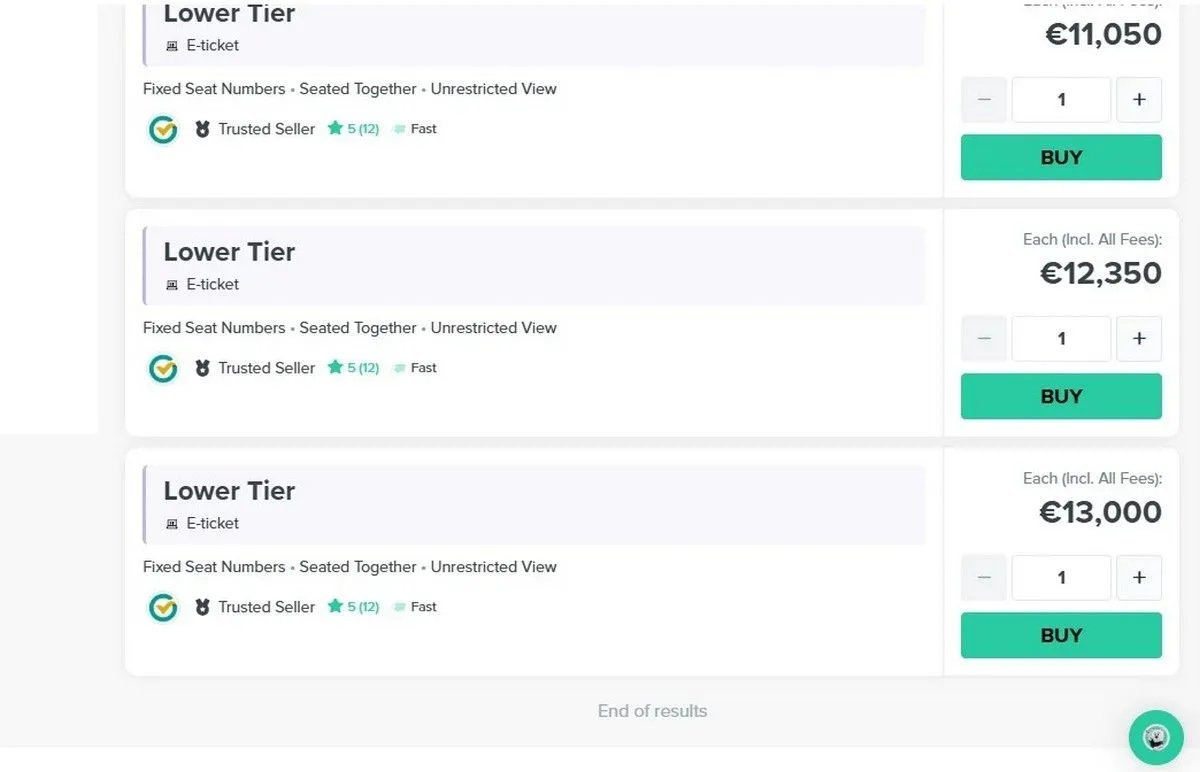Open the live chat support widget
This screenshot has height=772, width=1200.
(1156, 738)
